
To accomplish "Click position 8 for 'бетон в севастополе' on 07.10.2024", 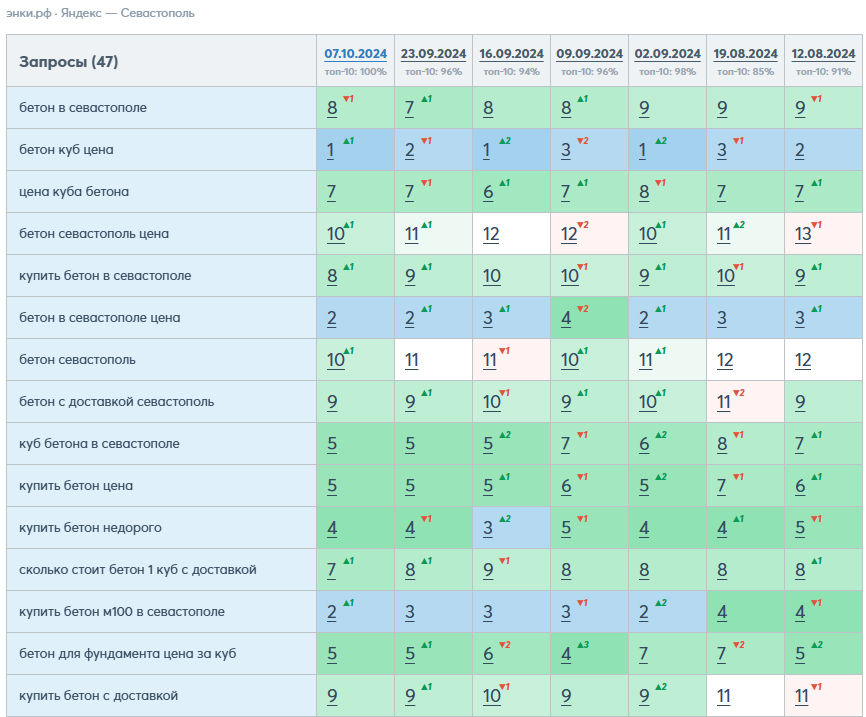I will 332,108.
